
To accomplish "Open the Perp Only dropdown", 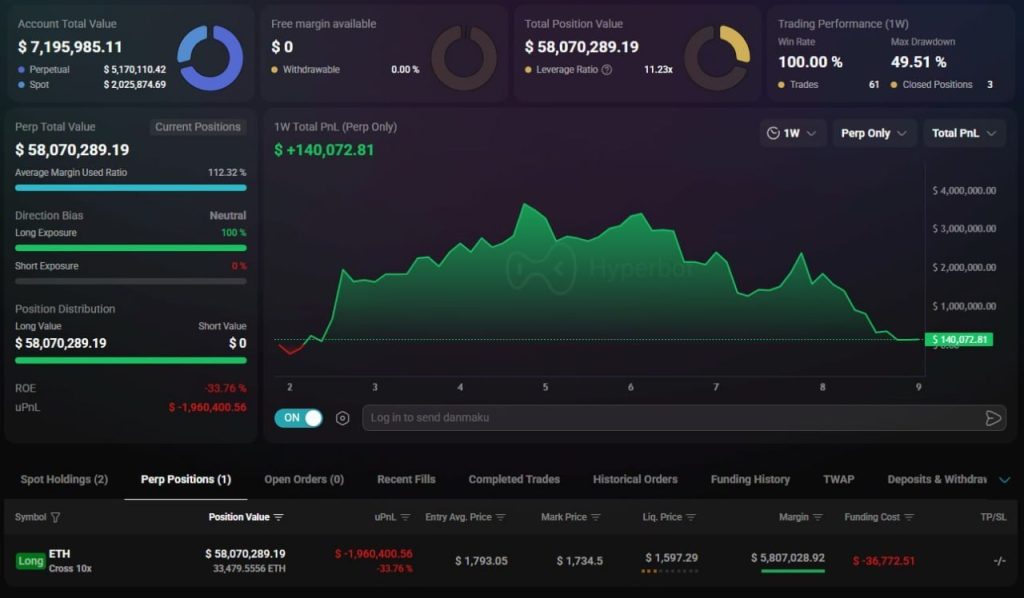I will click(873, 133).
